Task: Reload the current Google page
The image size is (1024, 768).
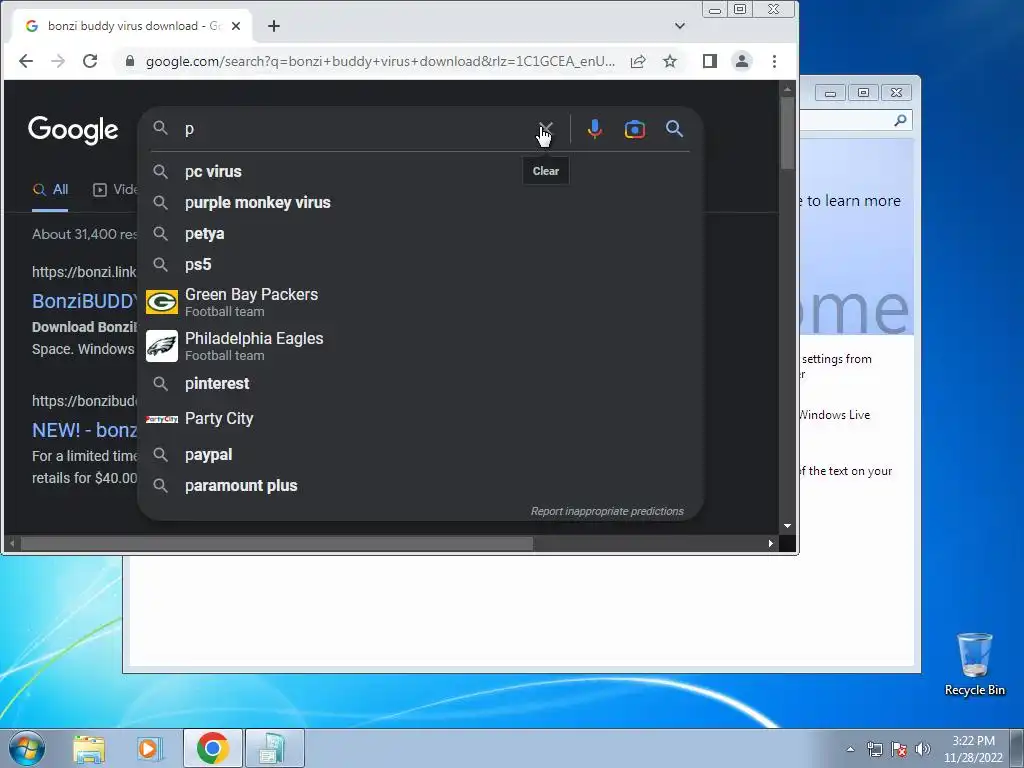Action: (90, 61)
